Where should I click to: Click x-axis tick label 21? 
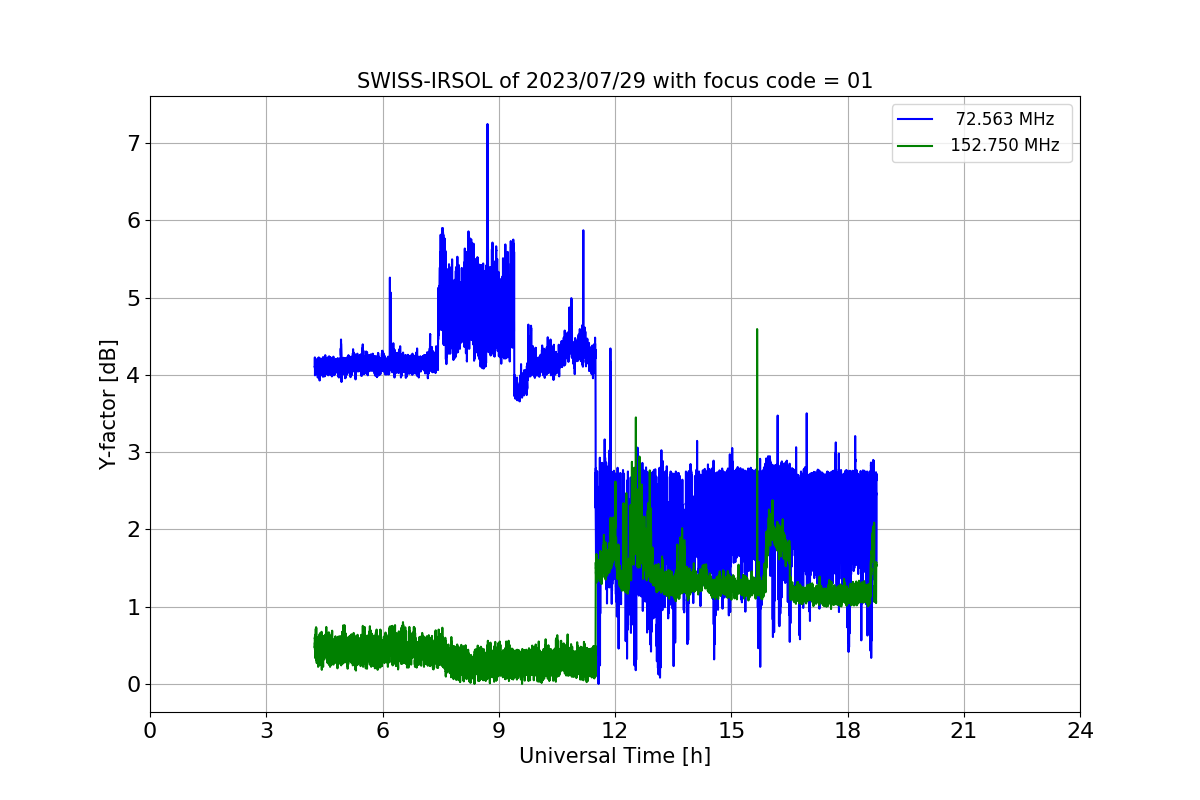[x=964, y=731]
